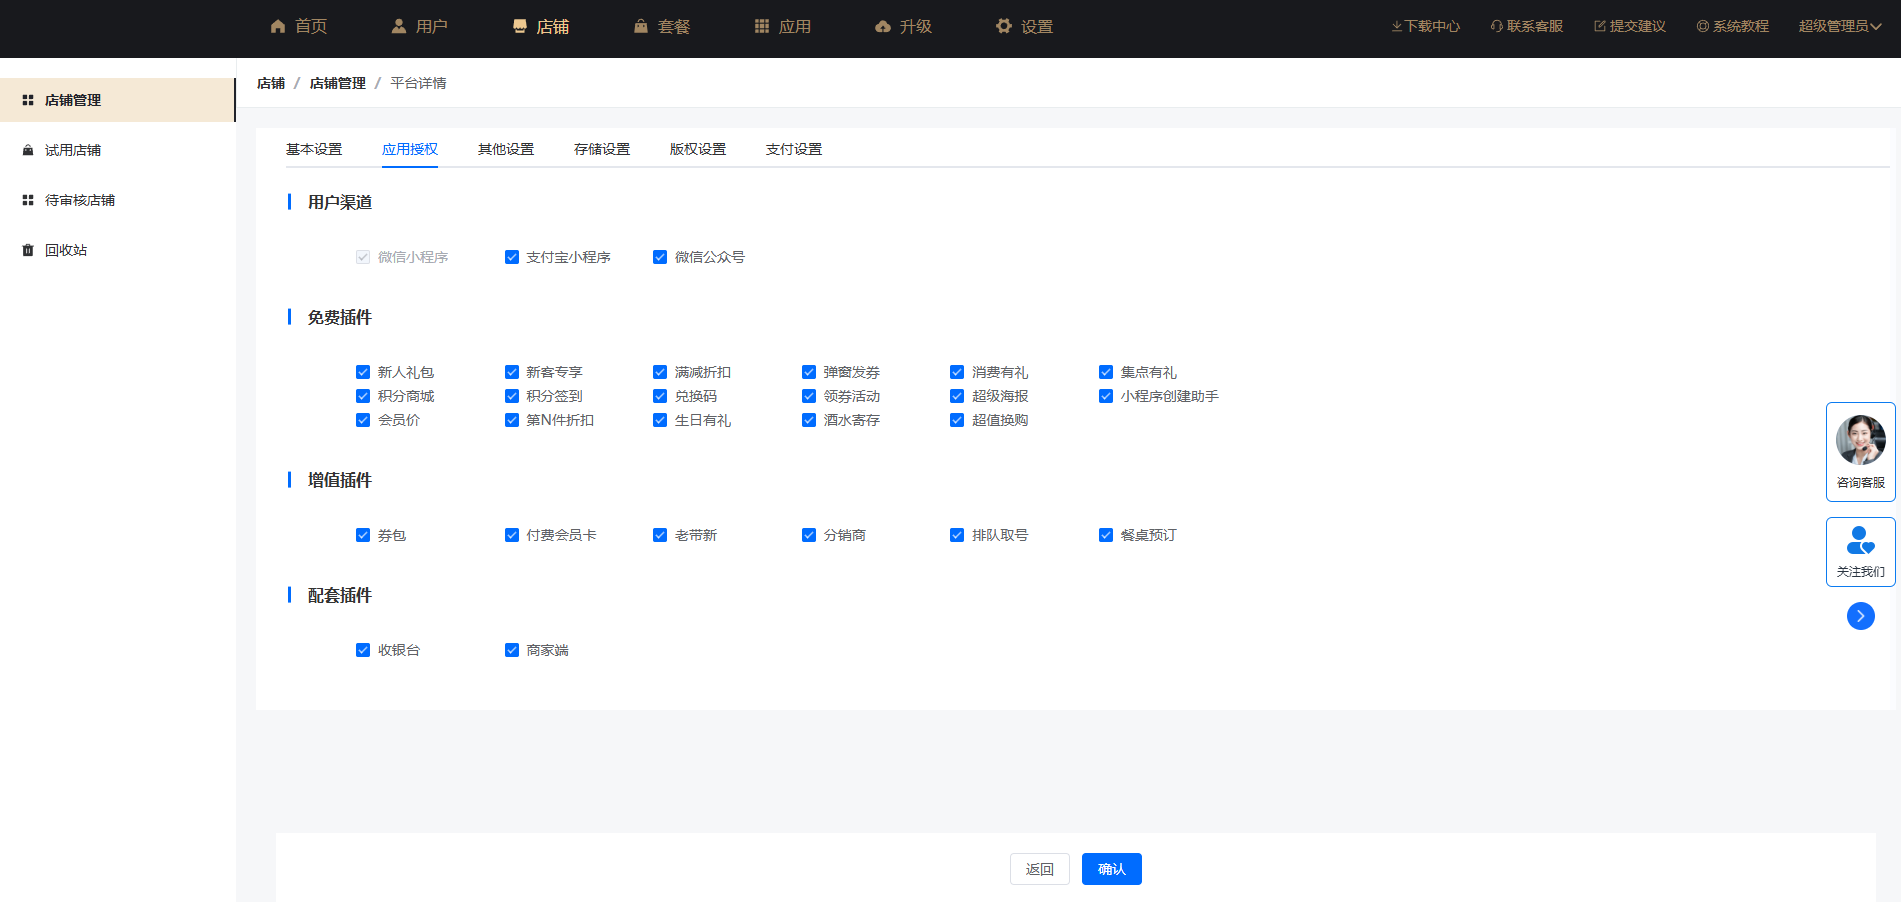Click the customer service avatar thumbnail

point(1860,440)
